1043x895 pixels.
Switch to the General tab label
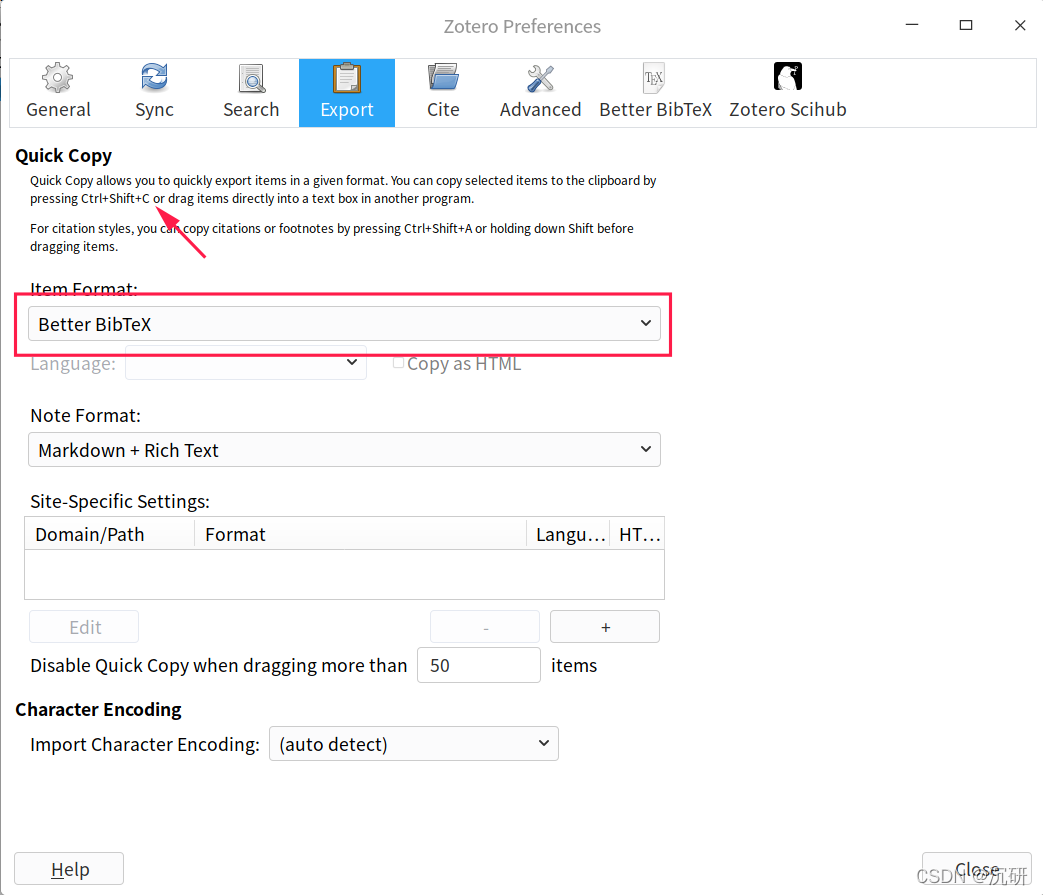(x=59, y=110)
